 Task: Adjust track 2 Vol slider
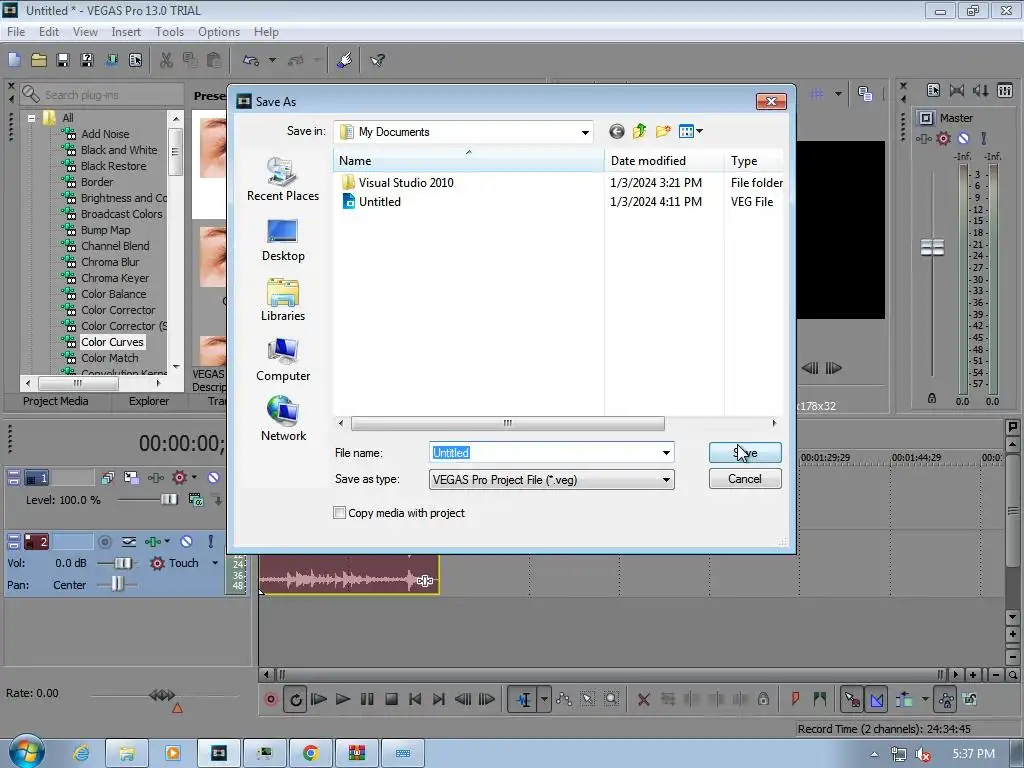click(123, 563)
